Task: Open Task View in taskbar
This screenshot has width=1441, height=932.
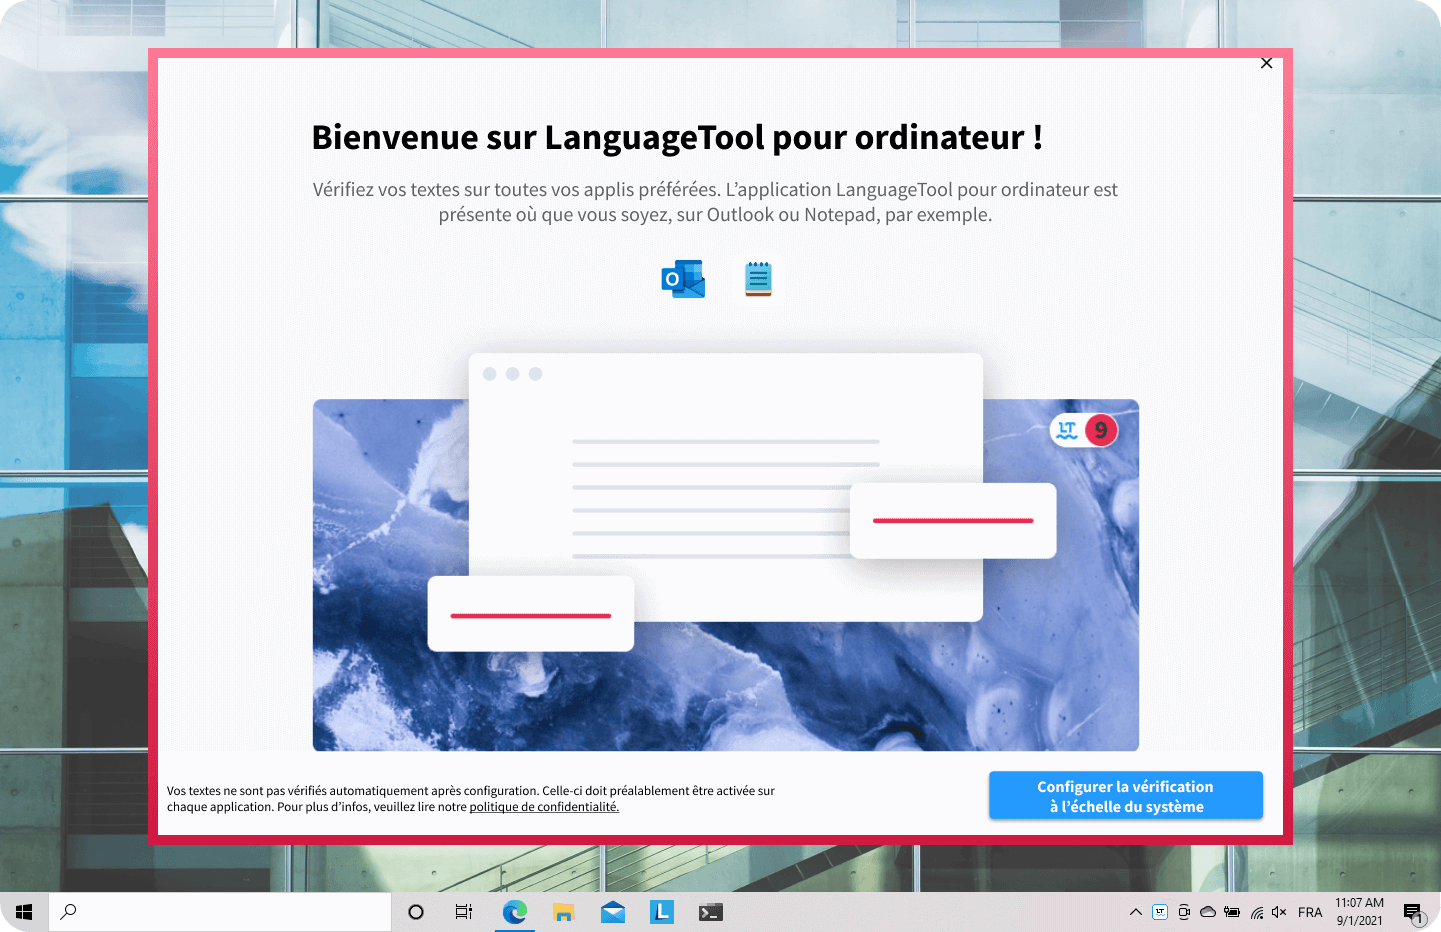Action: click(464, 912)
